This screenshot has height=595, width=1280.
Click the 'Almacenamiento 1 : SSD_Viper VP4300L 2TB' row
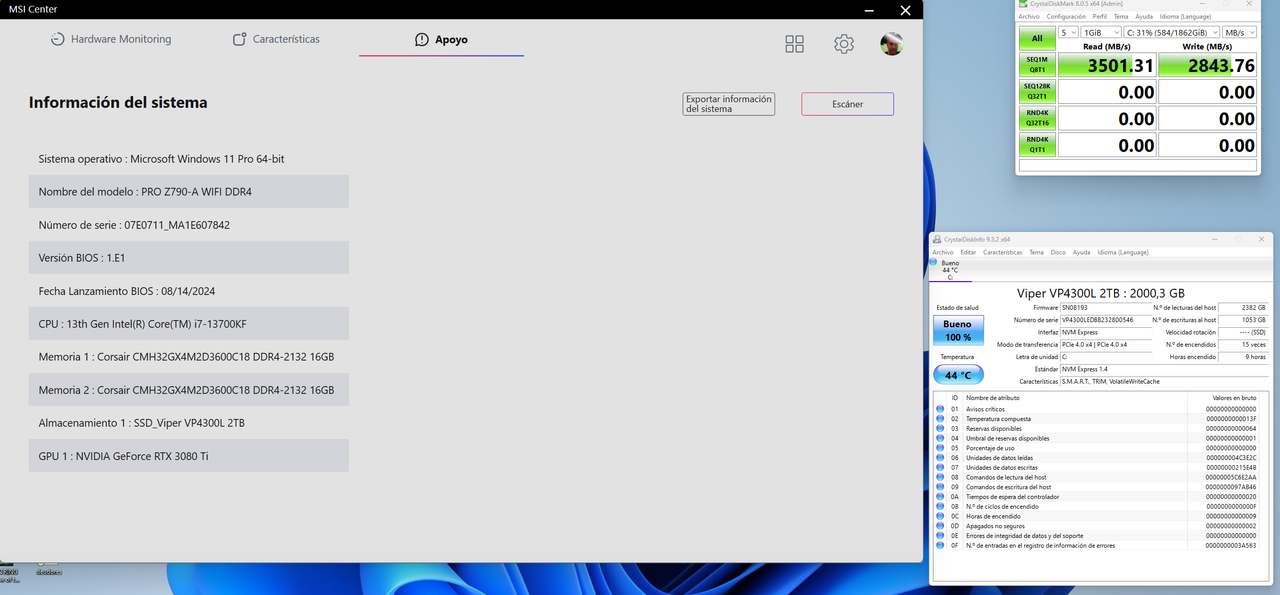click(188, 423)
